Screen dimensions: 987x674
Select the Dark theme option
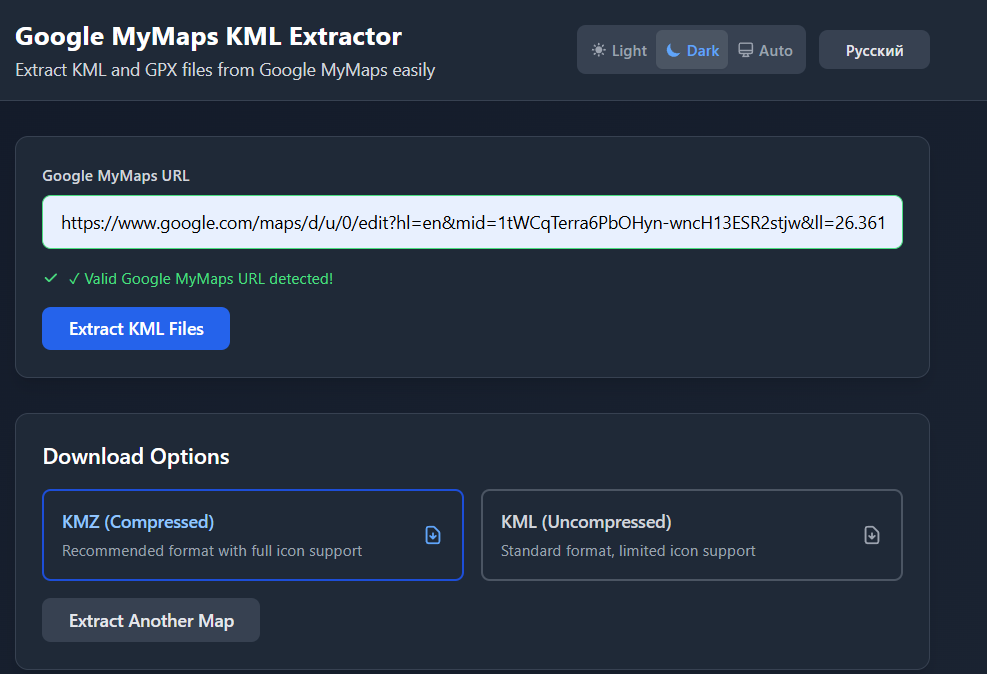pos(692,50)
